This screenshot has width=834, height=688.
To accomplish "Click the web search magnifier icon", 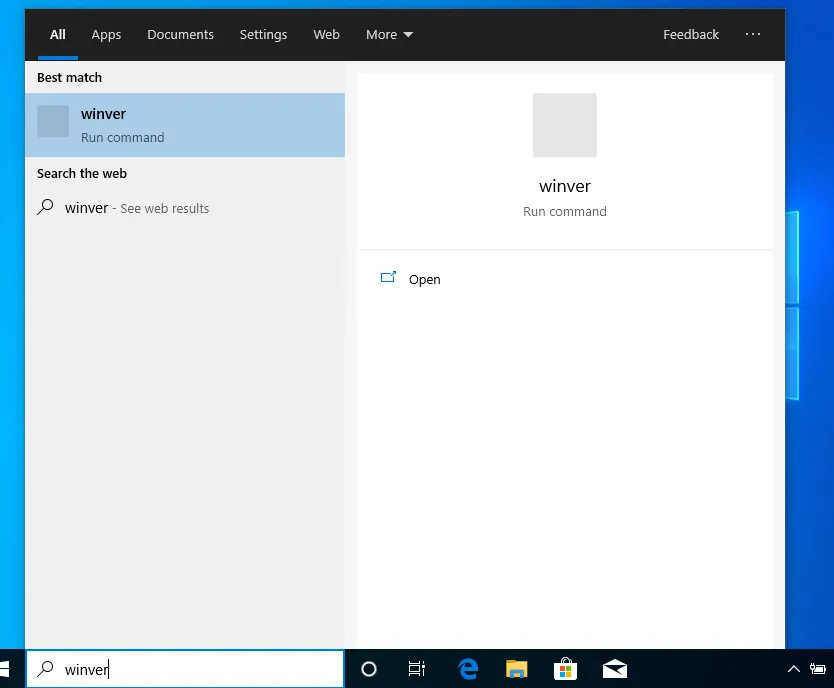I will 46,207.
